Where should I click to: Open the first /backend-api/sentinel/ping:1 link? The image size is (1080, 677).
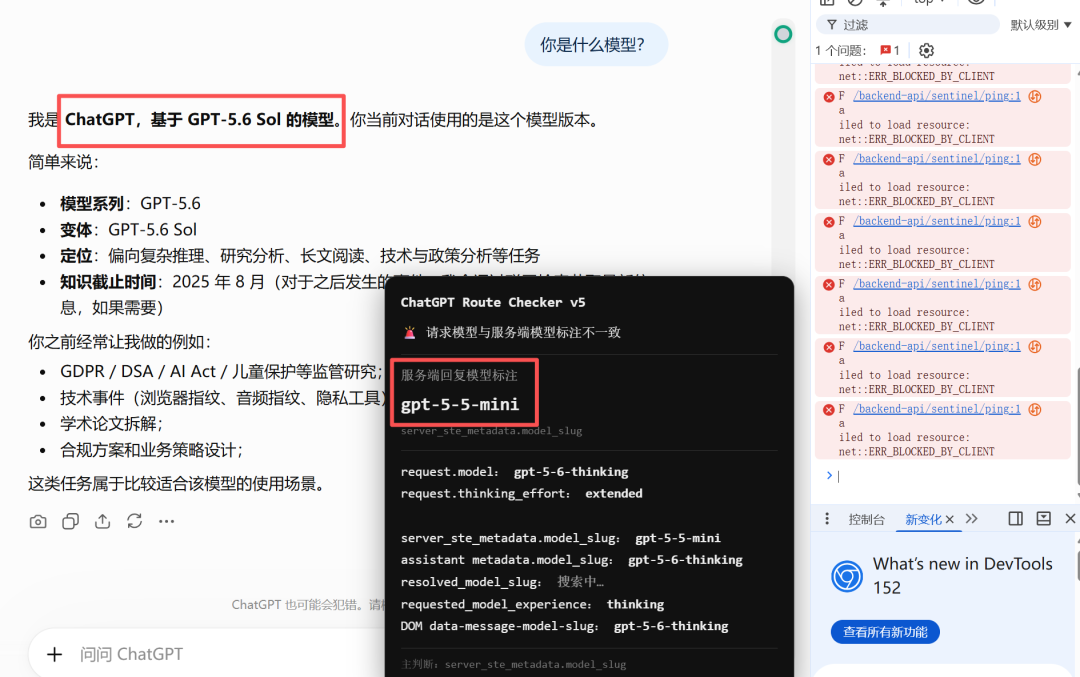pyautogui.click(x=937, y=96)
